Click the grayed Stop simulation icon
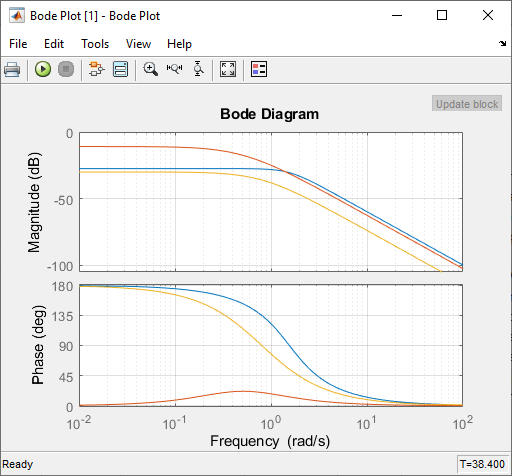The height and width of the screenshot is (476, 512). (x=66, y=69)
